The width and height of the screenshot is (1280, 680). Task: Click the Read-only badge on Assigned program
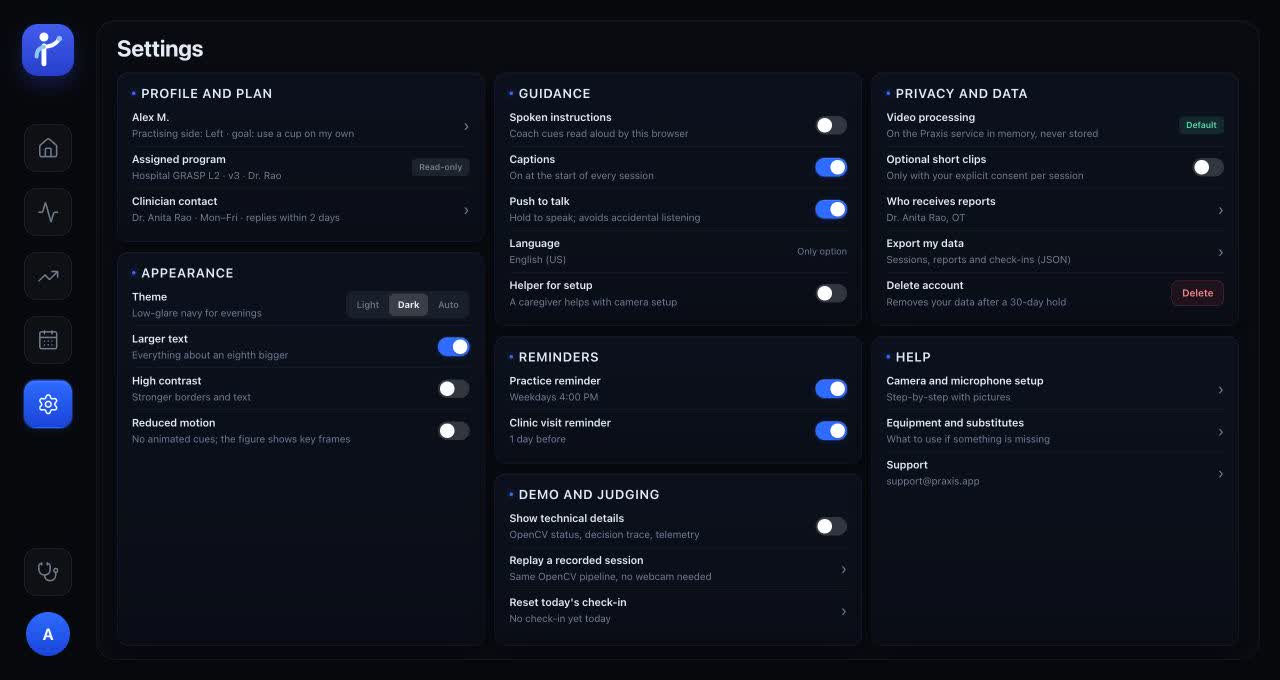click(x=440, y=167)
